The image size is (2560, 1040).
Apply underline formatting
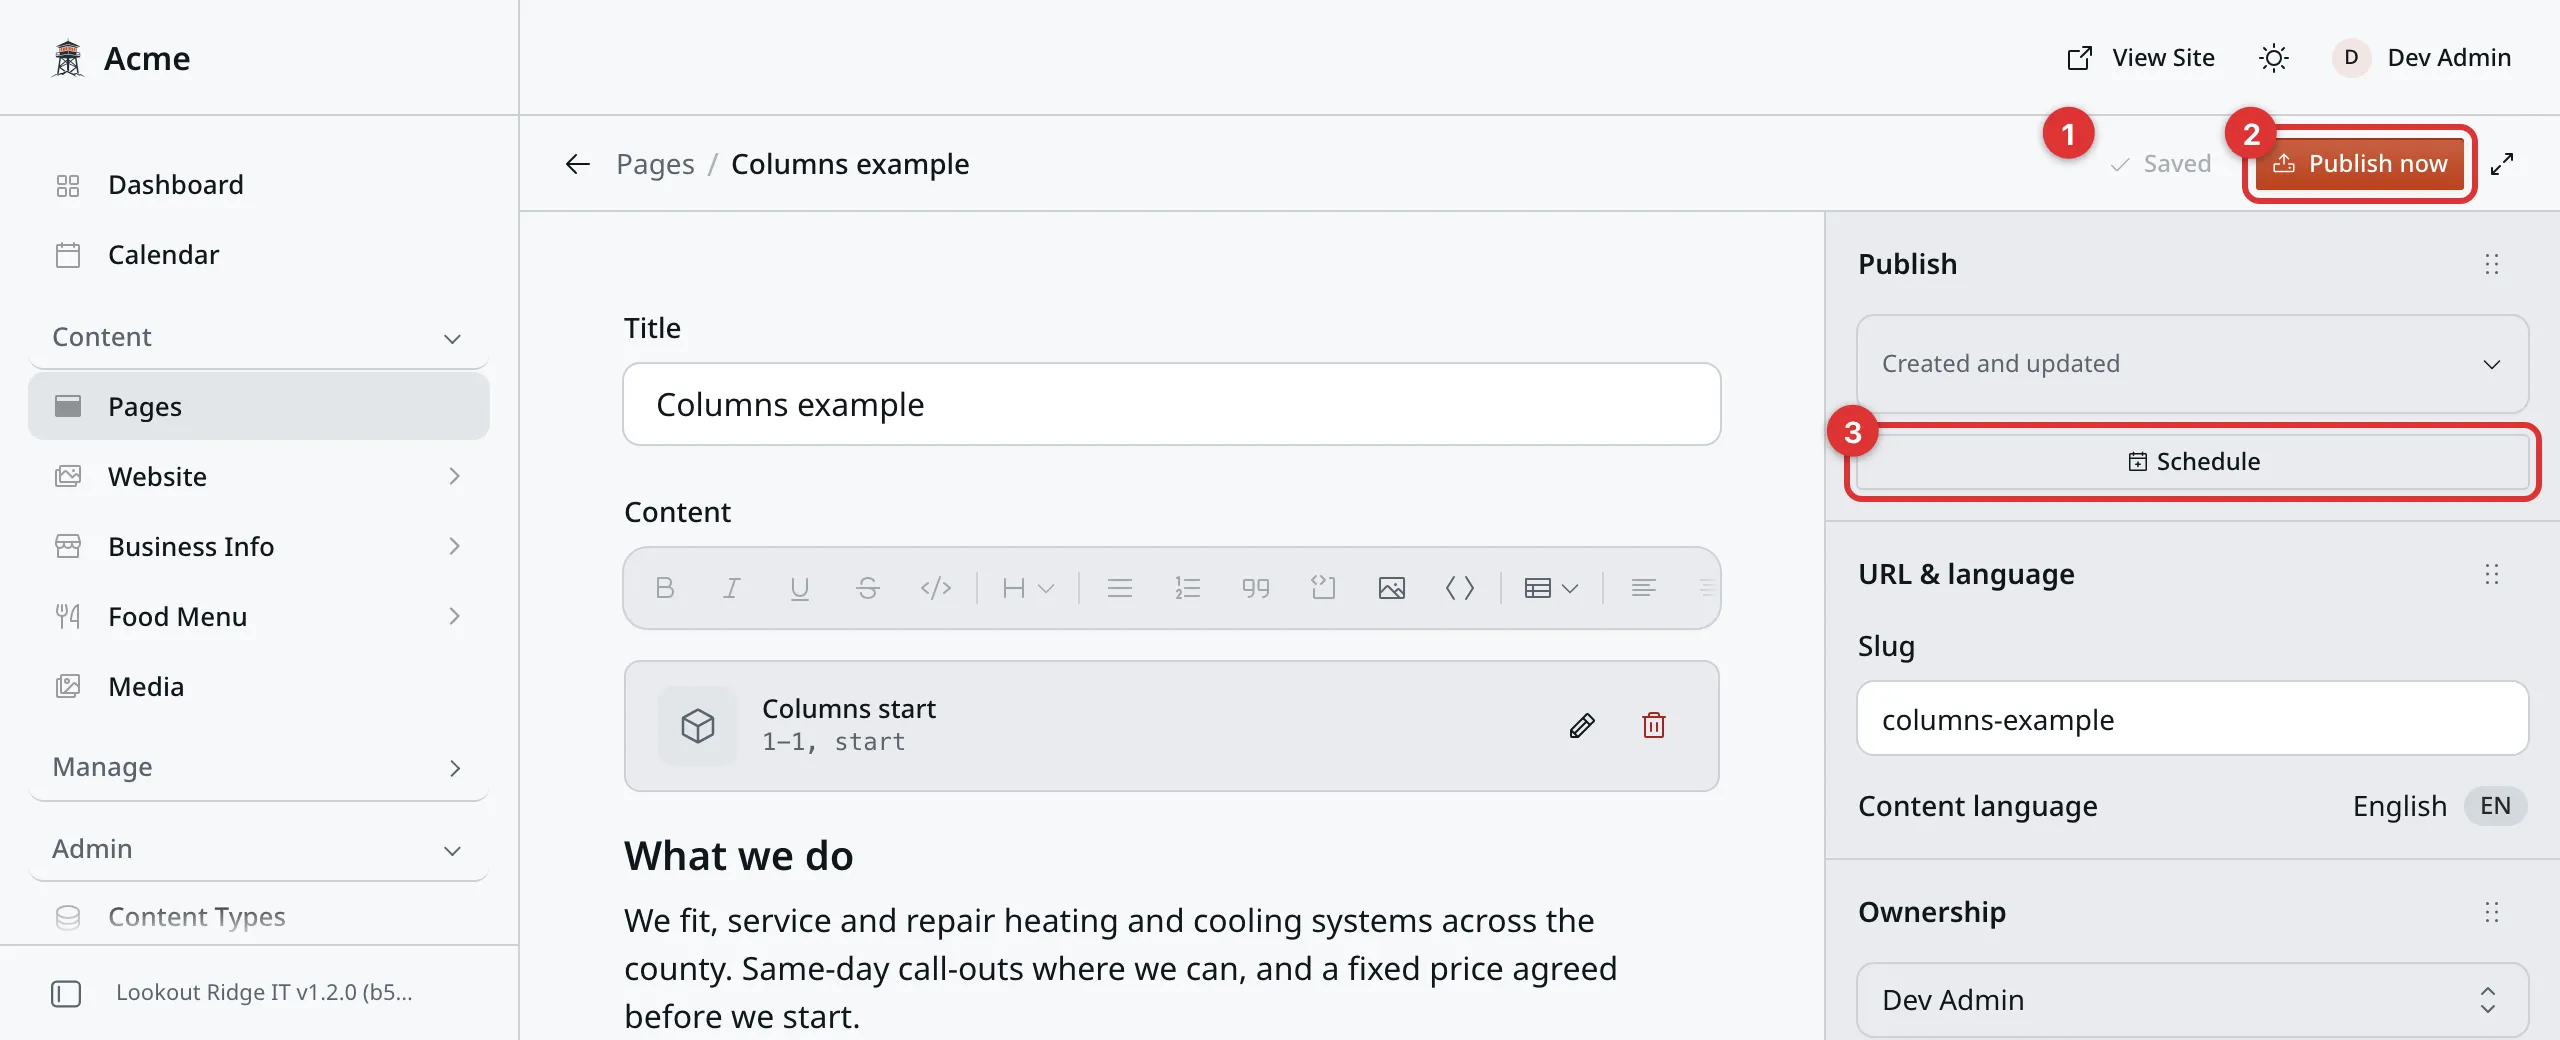800,588
